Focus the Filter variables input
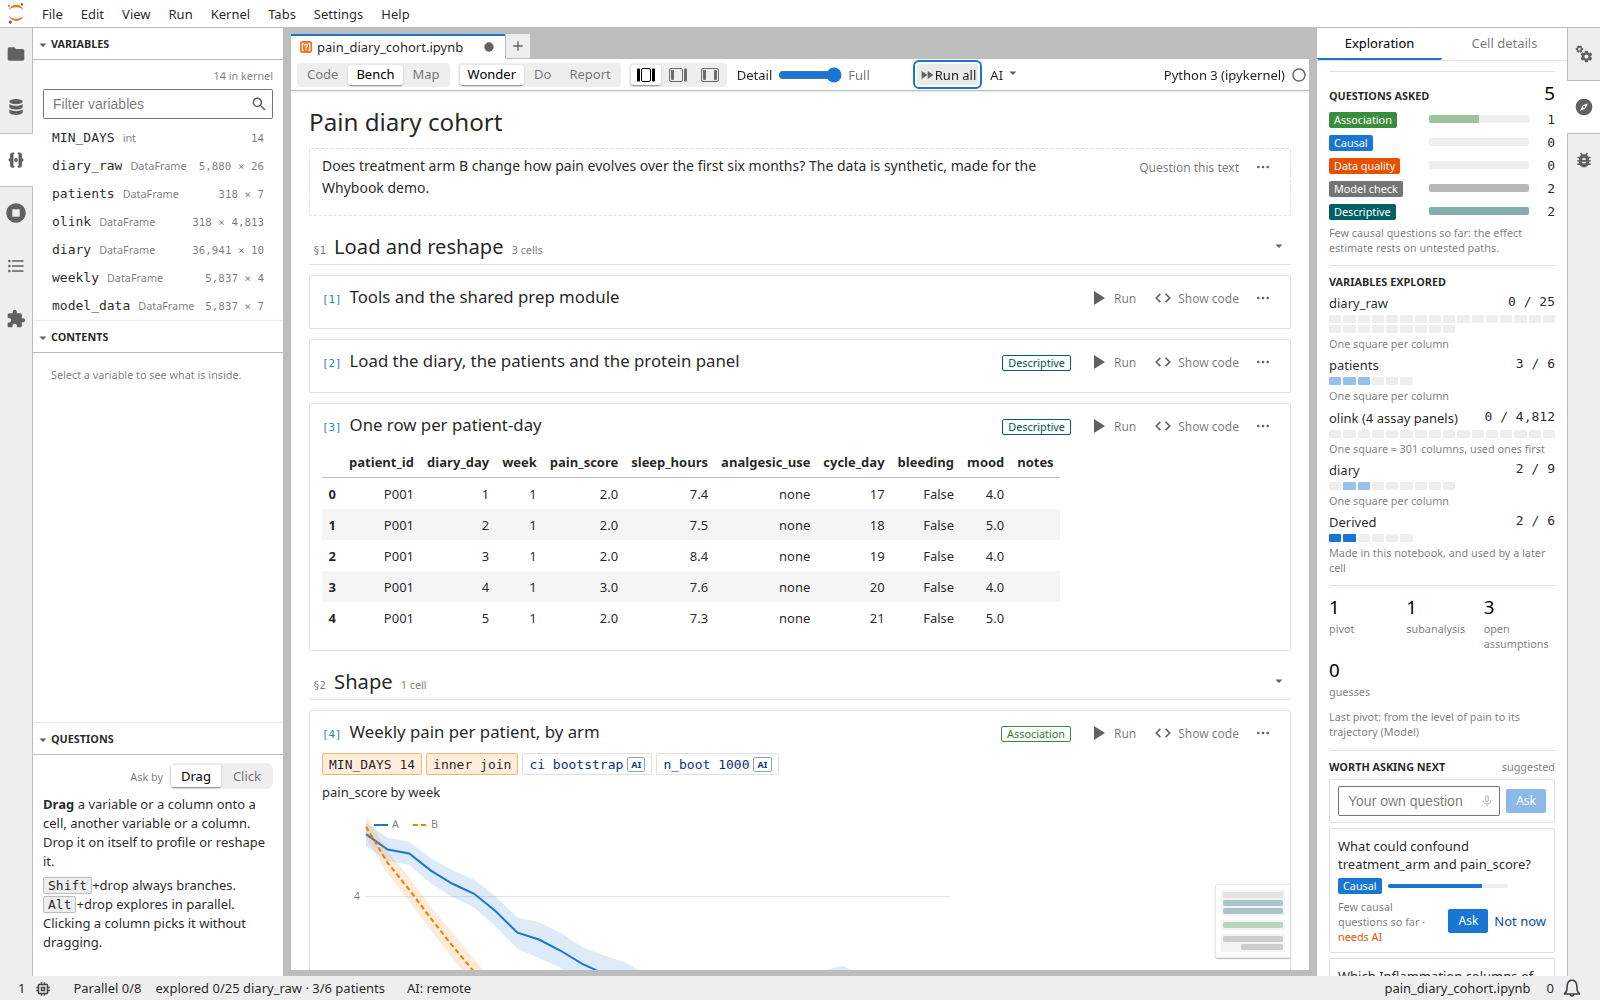This screenshot has height=1000, width=1600. point(158,104)
